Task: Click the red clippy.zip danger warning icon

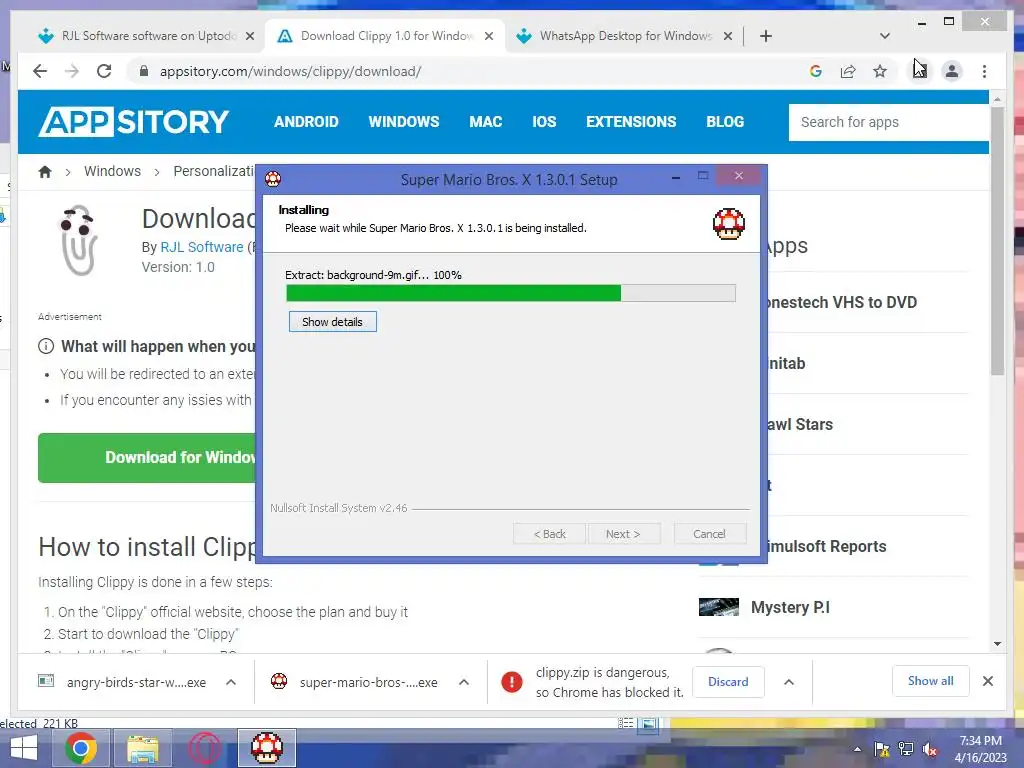Action: click(512, 682)
